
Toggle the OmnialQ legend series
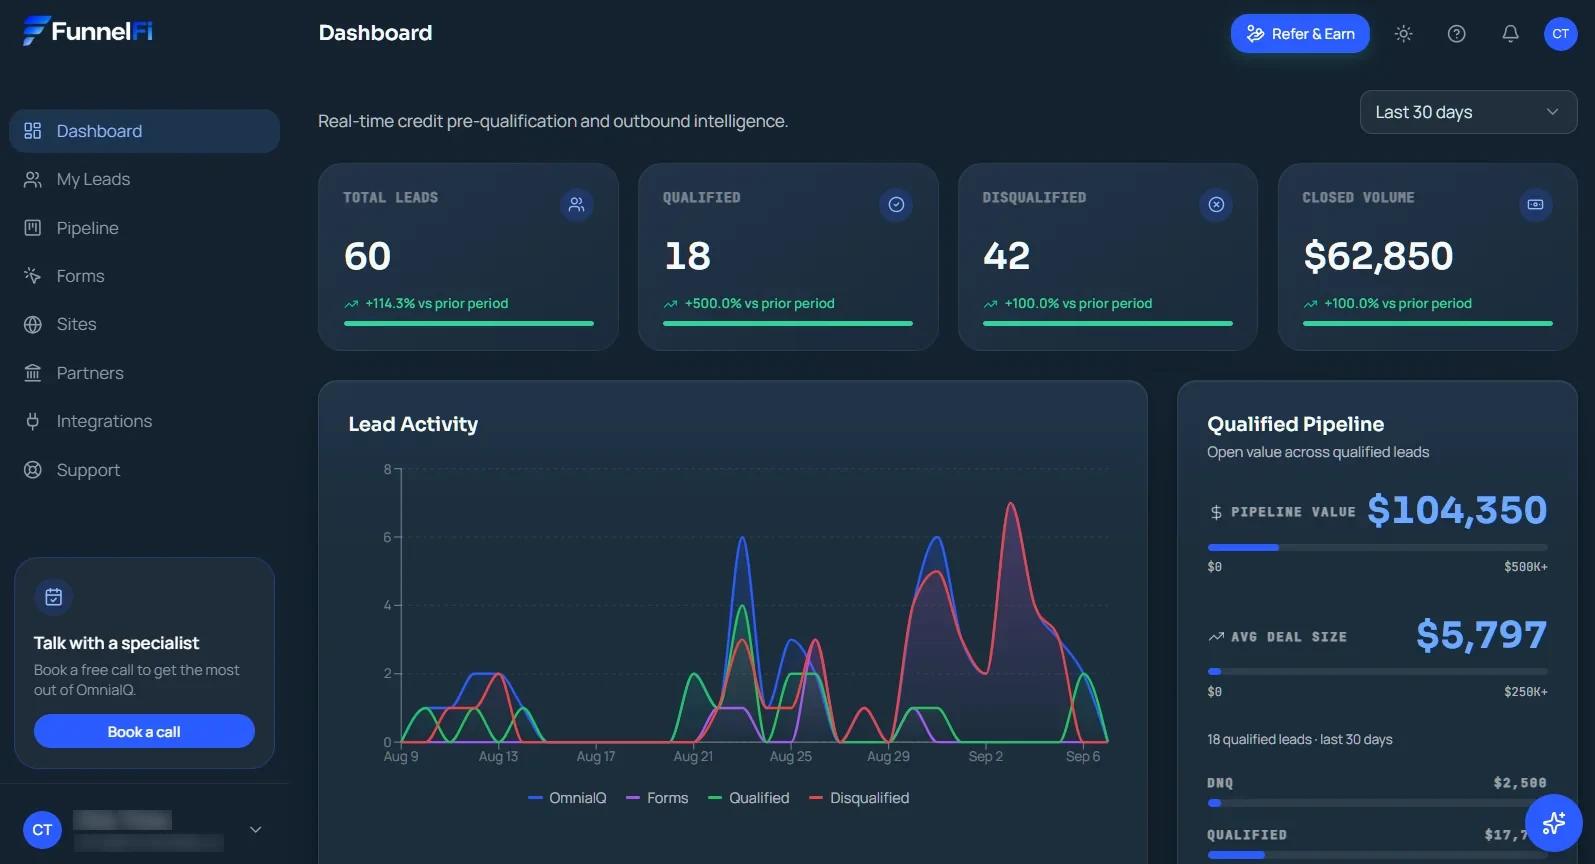567,798
